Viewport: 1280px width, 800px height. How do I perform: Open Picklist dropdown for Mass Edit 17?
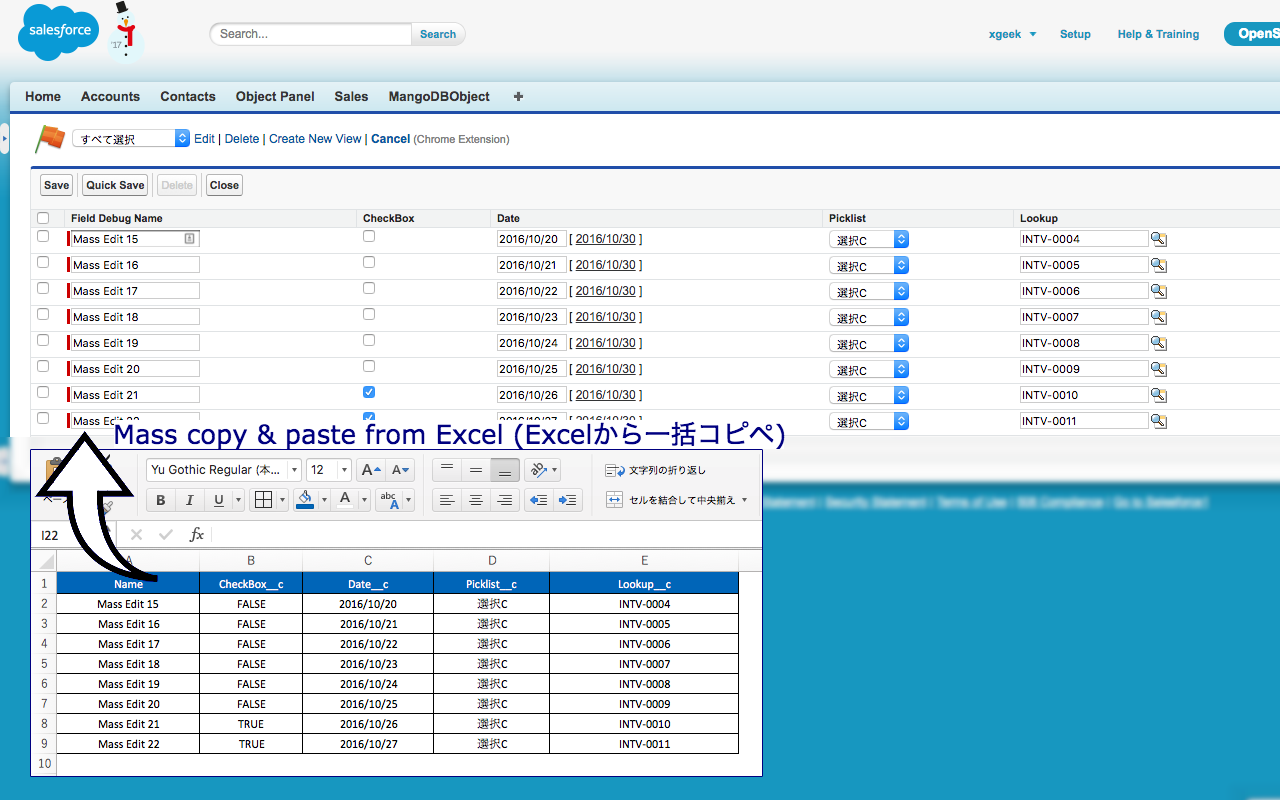coord(869,292)
